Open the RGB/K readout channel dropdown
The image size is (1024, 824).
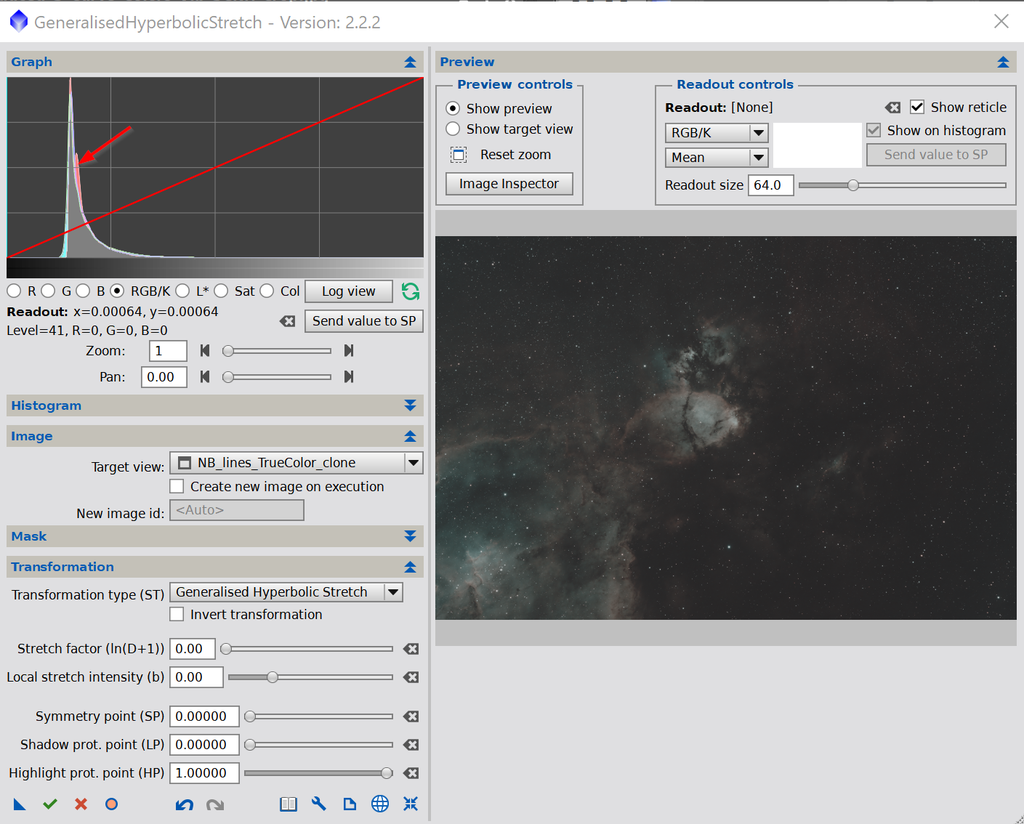tap(716, 133)
